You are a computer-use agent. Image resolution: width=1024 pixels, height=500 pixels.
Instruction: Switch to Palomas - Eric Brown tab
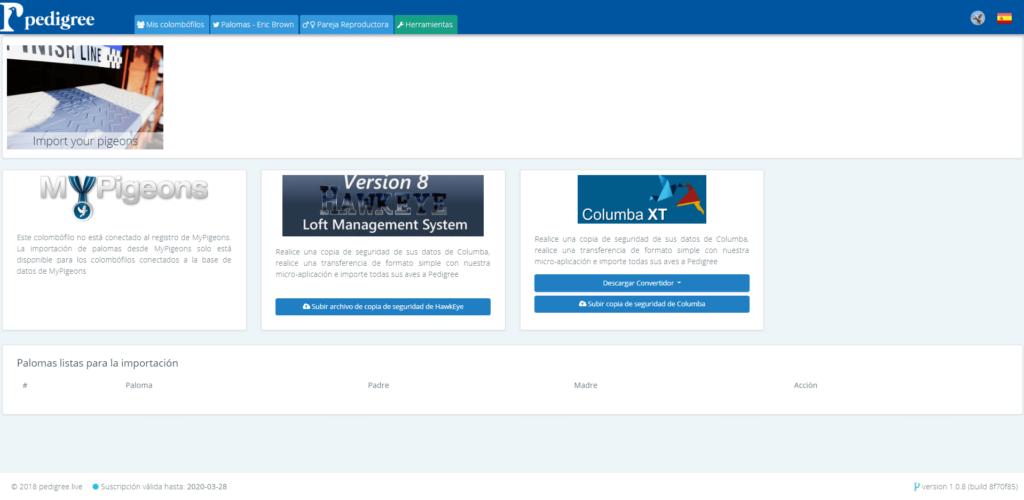click(x=254, y=24)
